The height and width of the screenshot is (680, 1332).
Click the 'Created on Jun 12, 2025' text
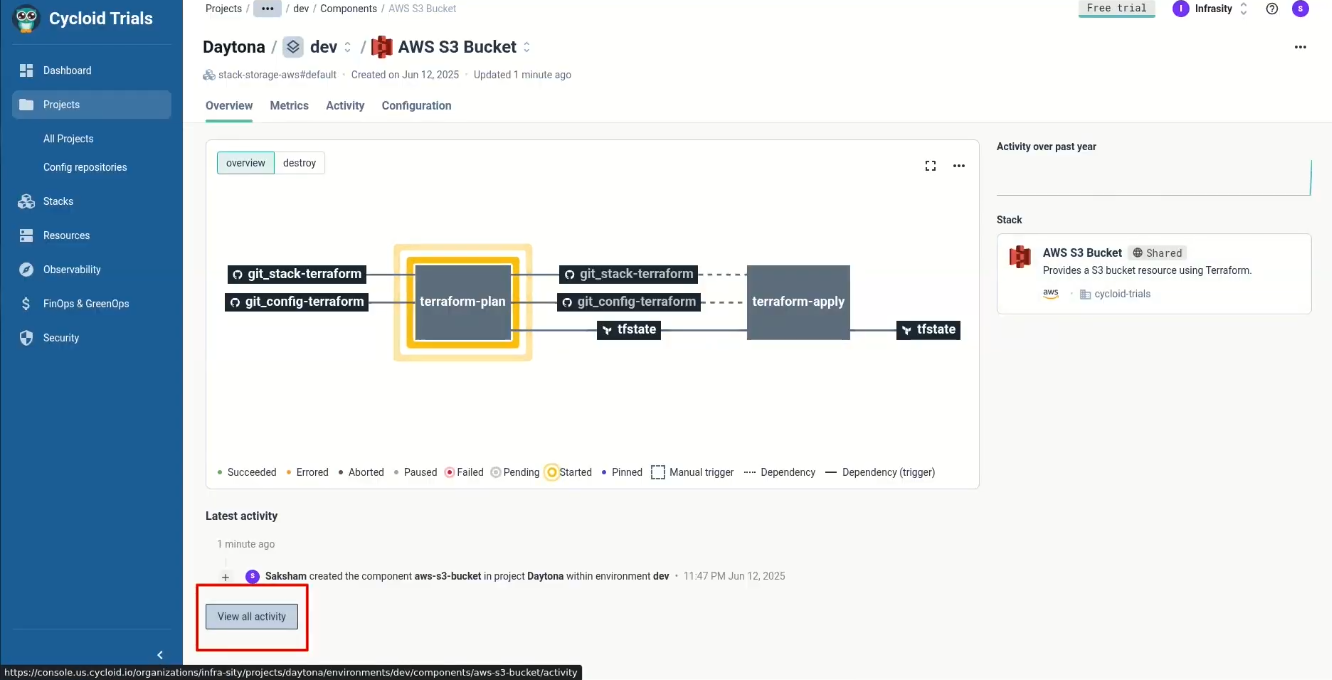[x=404, y=75]
